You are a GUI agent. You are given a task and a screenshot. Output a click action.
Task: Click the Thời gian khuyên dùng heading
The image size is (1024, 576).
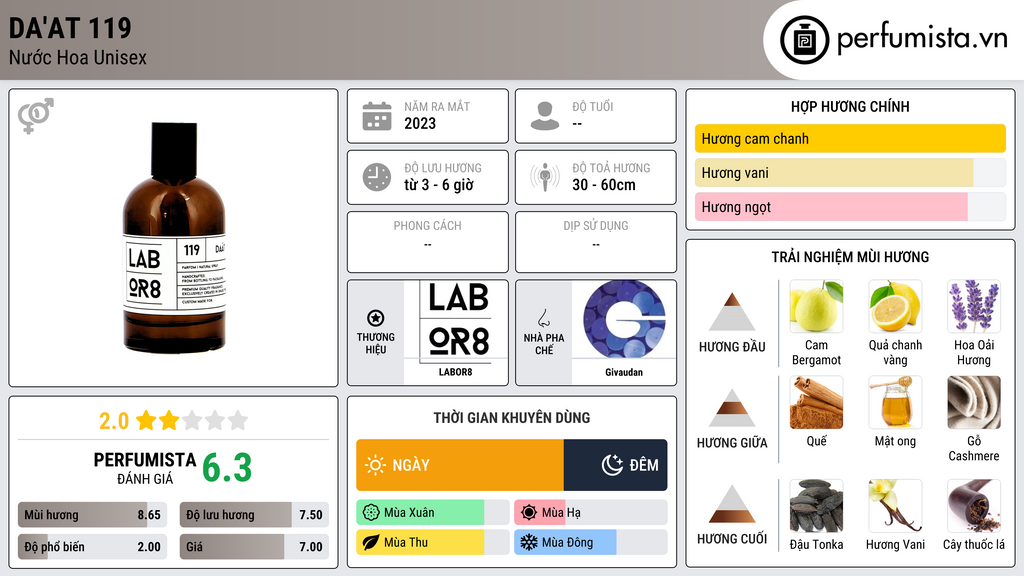pyautogui.click(x=512, y=417)
